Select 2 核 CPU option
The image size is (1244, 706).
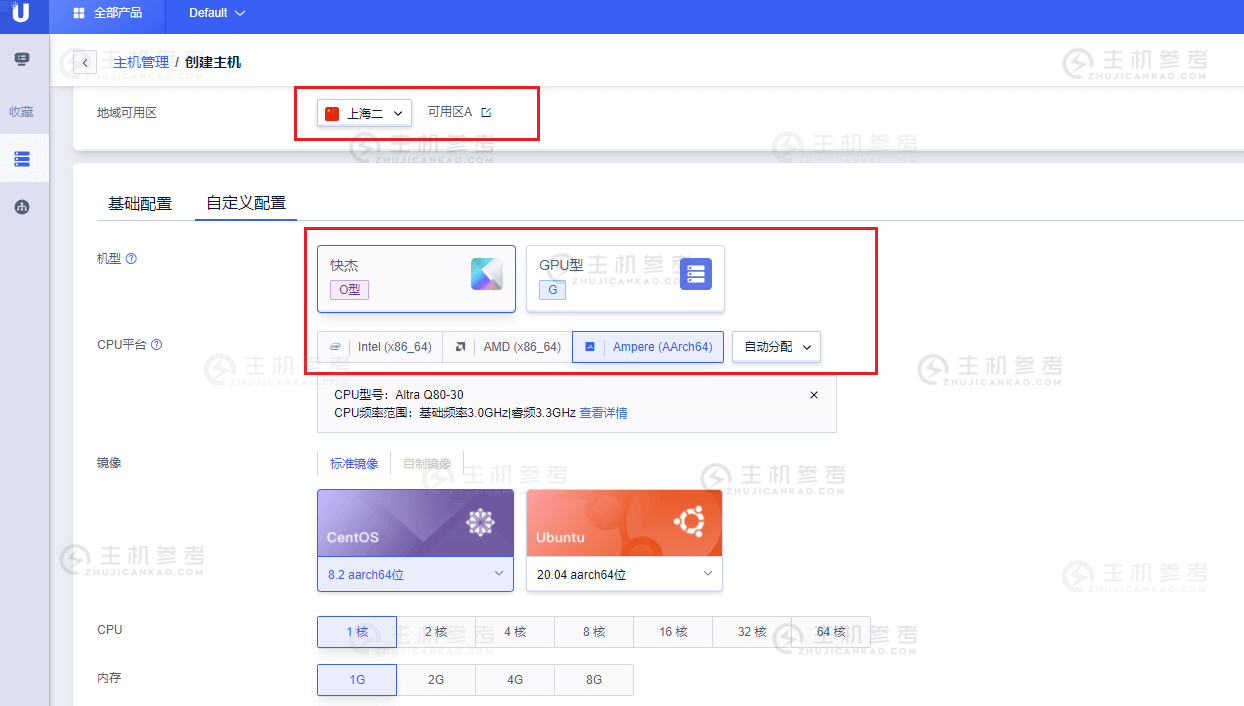click(436, 632)
